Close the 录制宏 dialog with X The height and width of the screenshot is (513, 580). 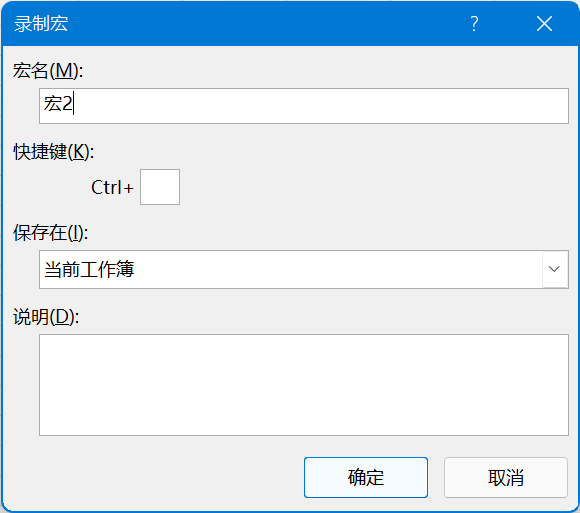(x=544, y=24)
